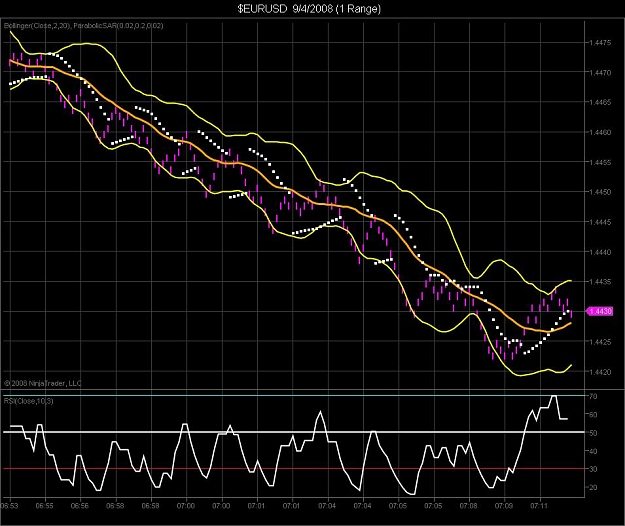Click the RSI scale value 60
Screen dimensions: 625x526
(593, 415)
